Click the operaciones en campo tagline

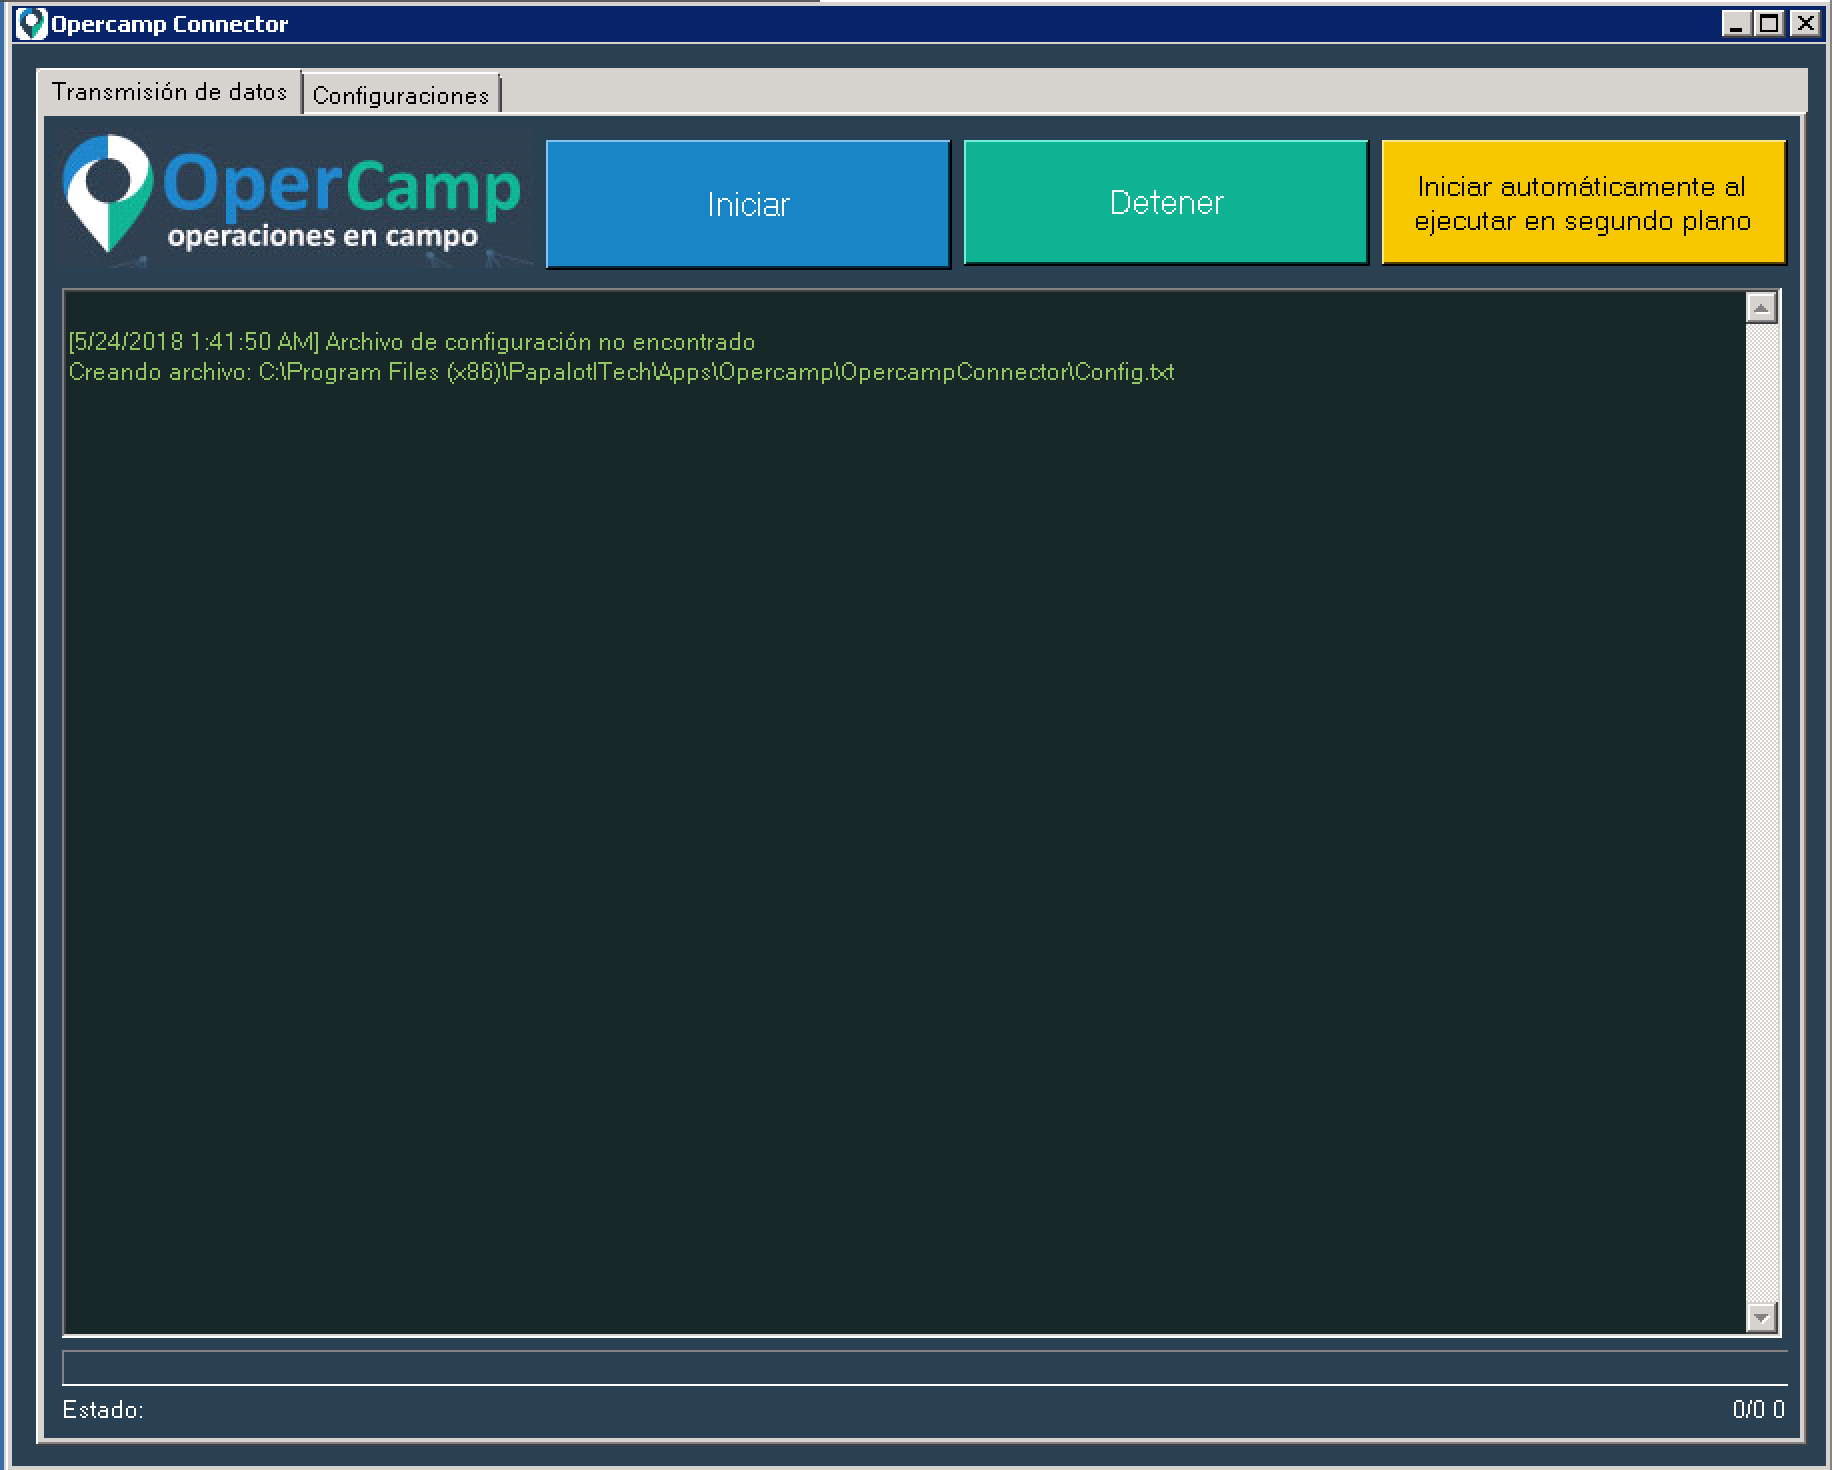click(322, 237)
